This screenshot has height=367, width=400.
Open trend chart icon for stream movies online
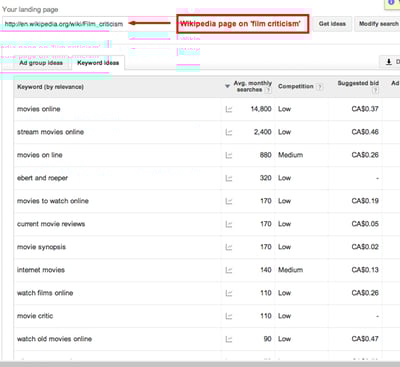pyautogui.click(x=229, y=132)
